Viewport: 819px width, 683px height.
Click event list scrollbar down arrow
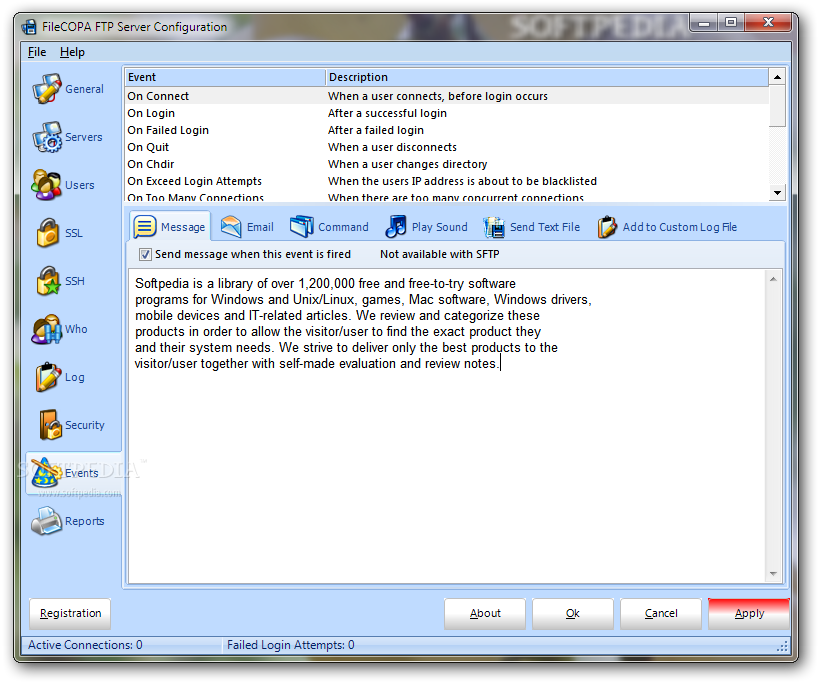(777, 193)
